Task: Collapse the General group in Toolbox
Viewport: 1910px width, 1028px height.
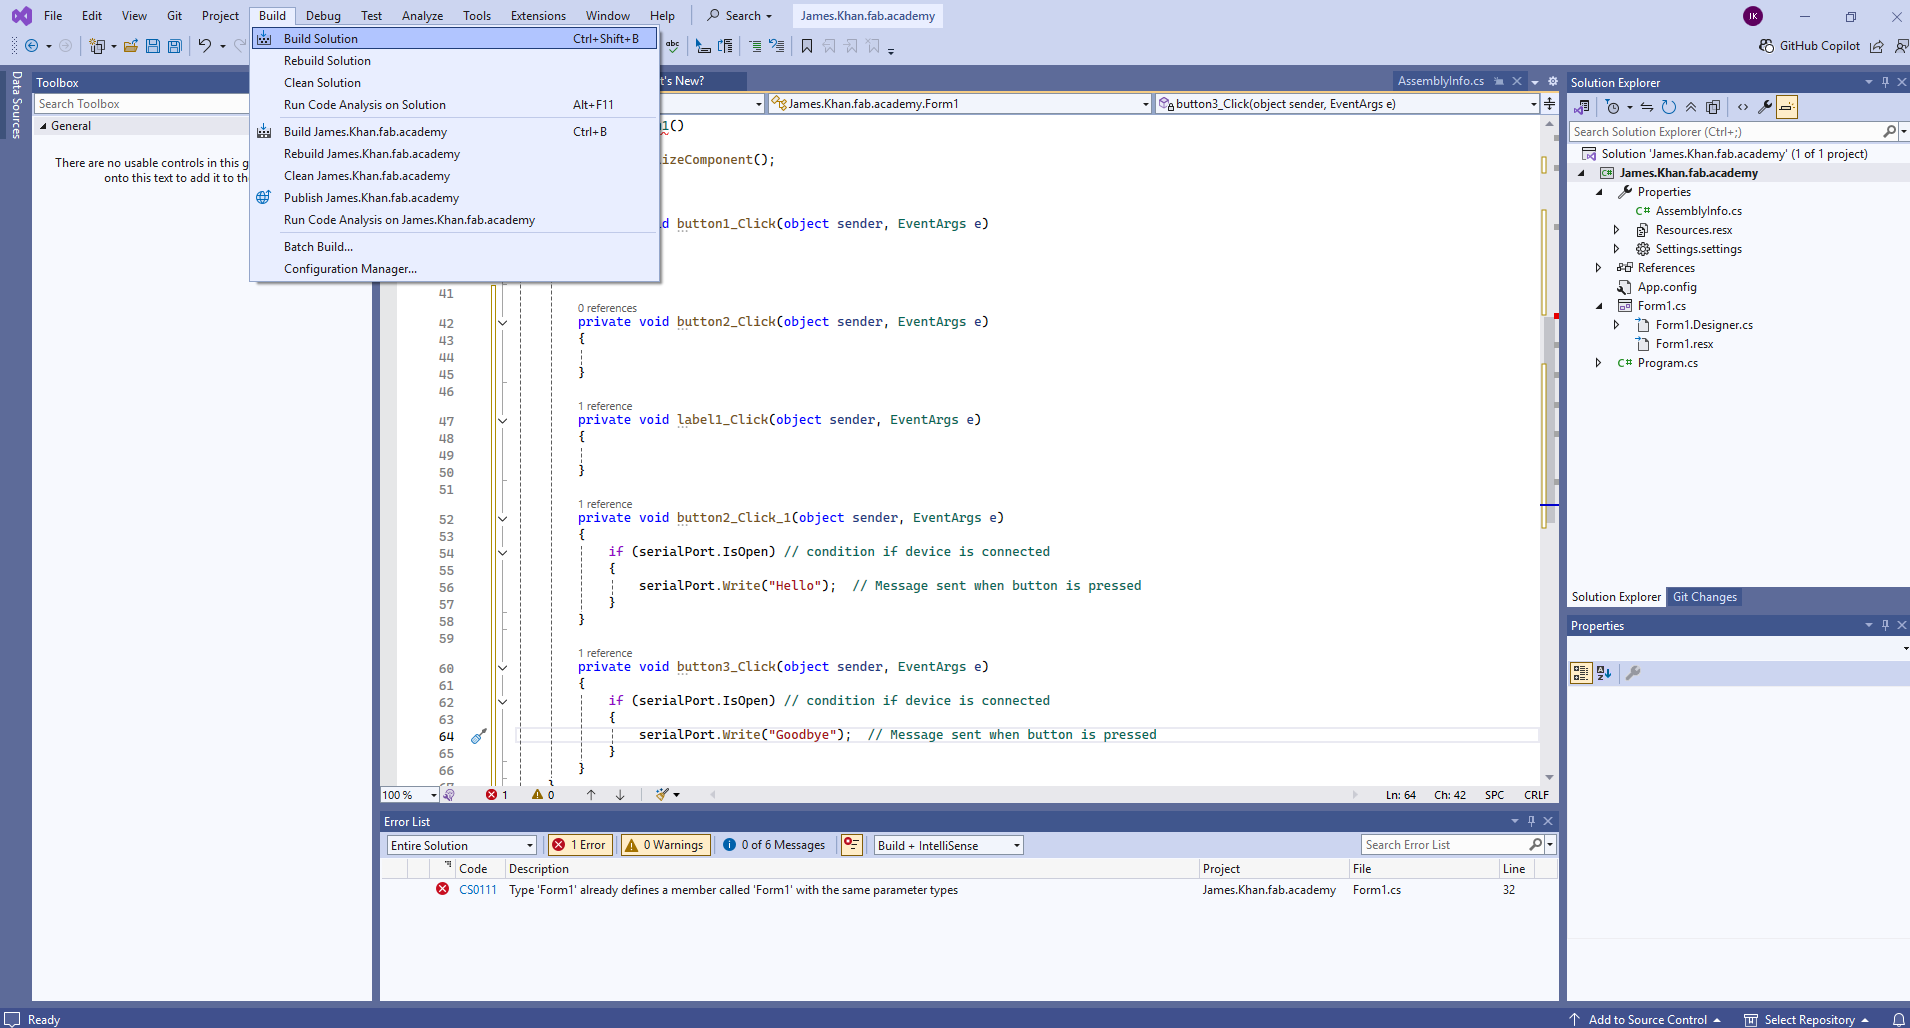Action: (x=43, y=126)
